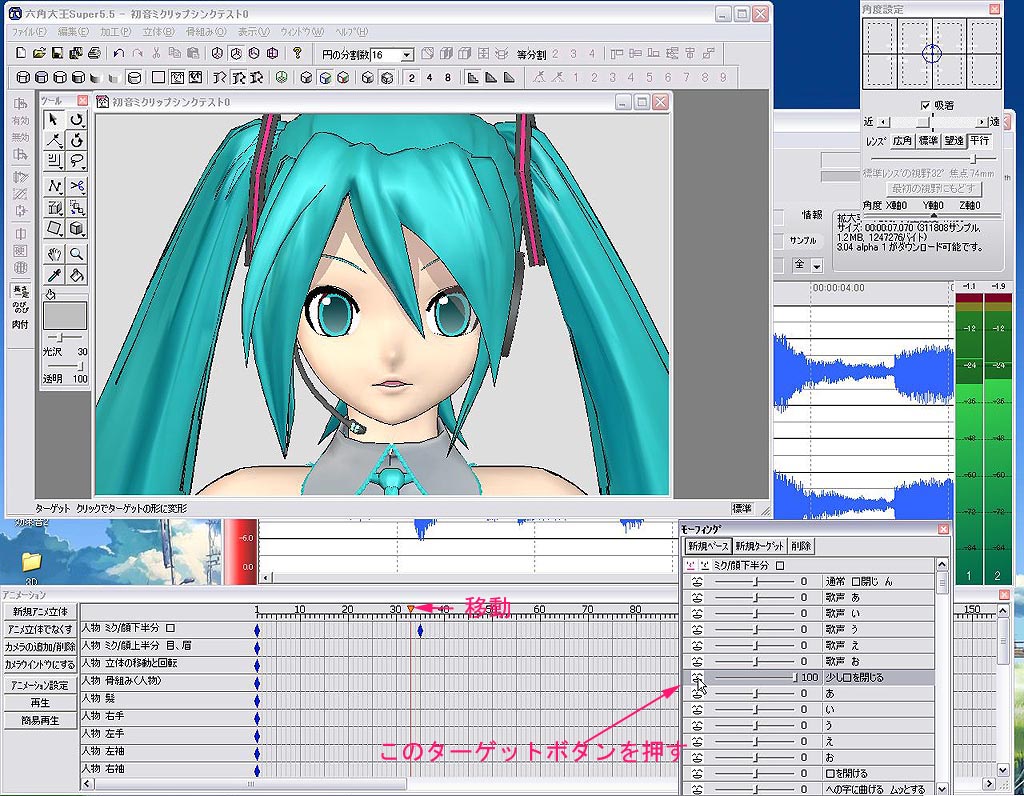Toggle the 2-division button in second toolbar
The height and width of the screenshot is (796, 1024).
coord(411,78)
